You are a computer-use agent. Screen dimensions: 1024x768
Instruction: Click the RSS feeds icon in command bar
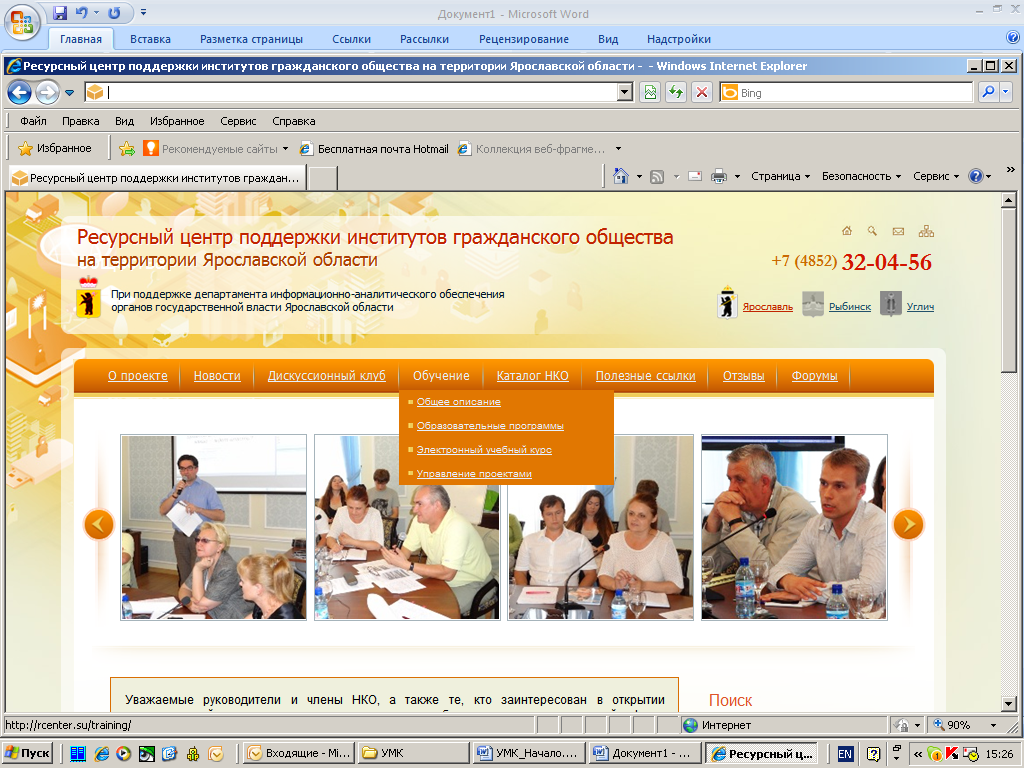click(x=657, y=176)
